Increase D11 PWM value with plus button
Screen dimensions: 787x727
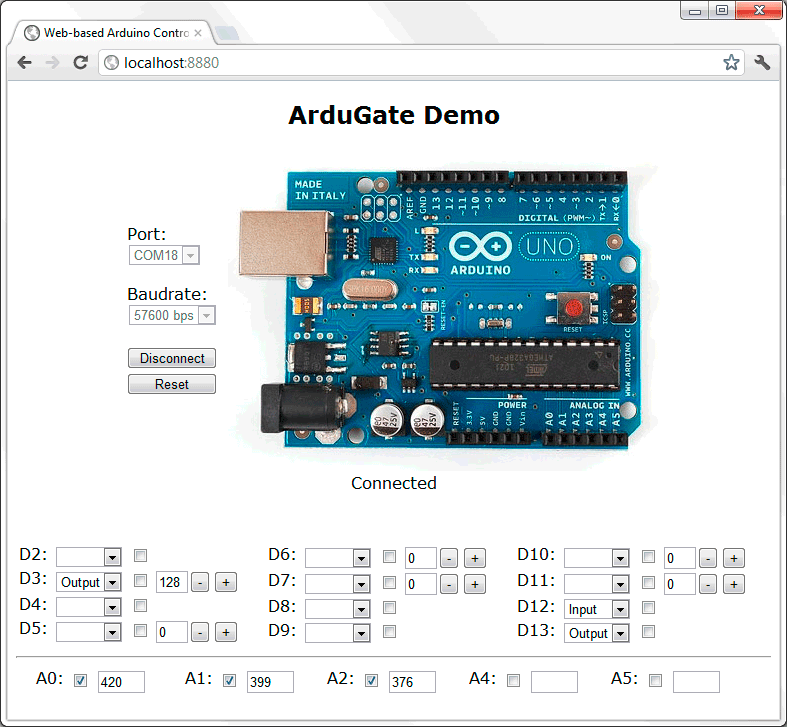pyautogui.click(x=734, y=584)
